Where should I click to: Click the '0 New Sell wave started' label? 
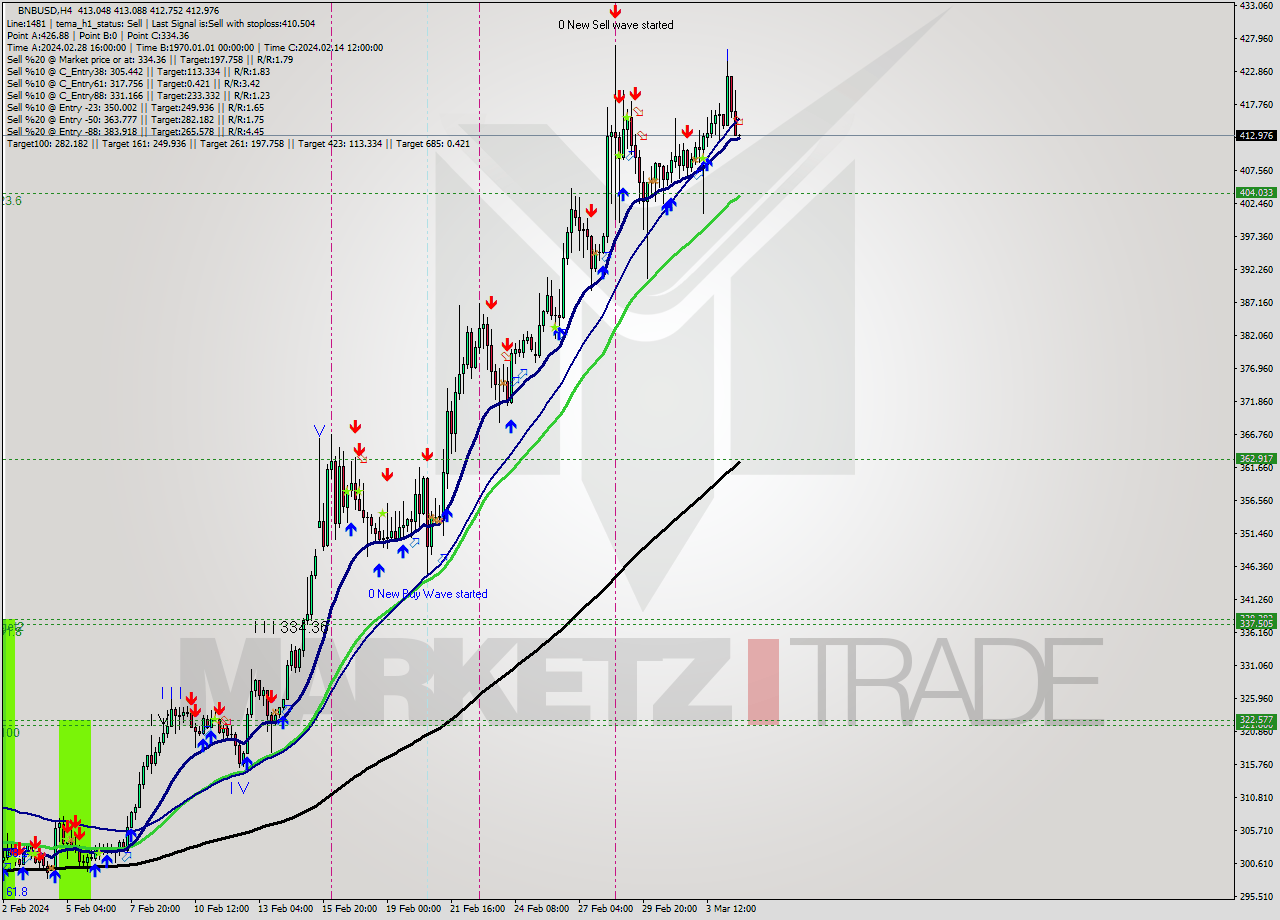point(616,25)
